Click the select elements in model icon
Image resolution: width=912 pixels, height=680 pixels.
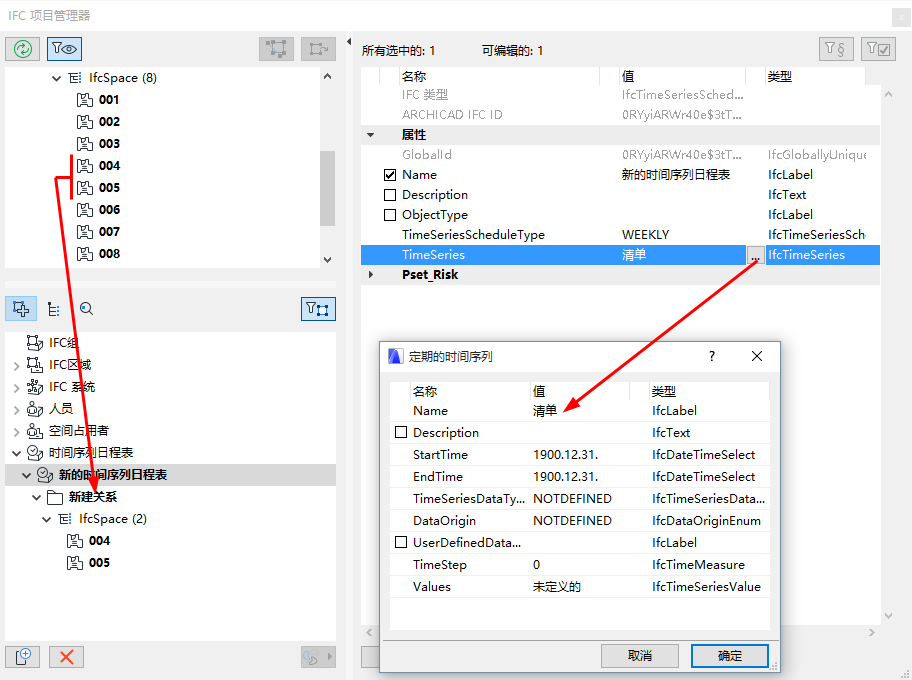(x=276, y=49)
